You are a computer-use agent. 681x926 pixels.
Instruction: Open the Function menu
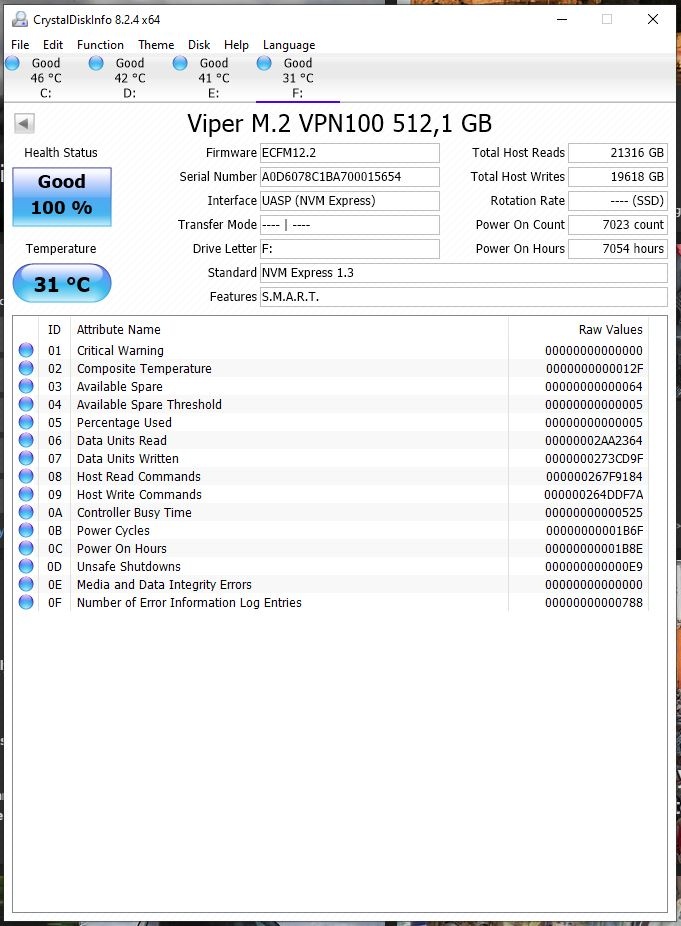click(100, 45)
